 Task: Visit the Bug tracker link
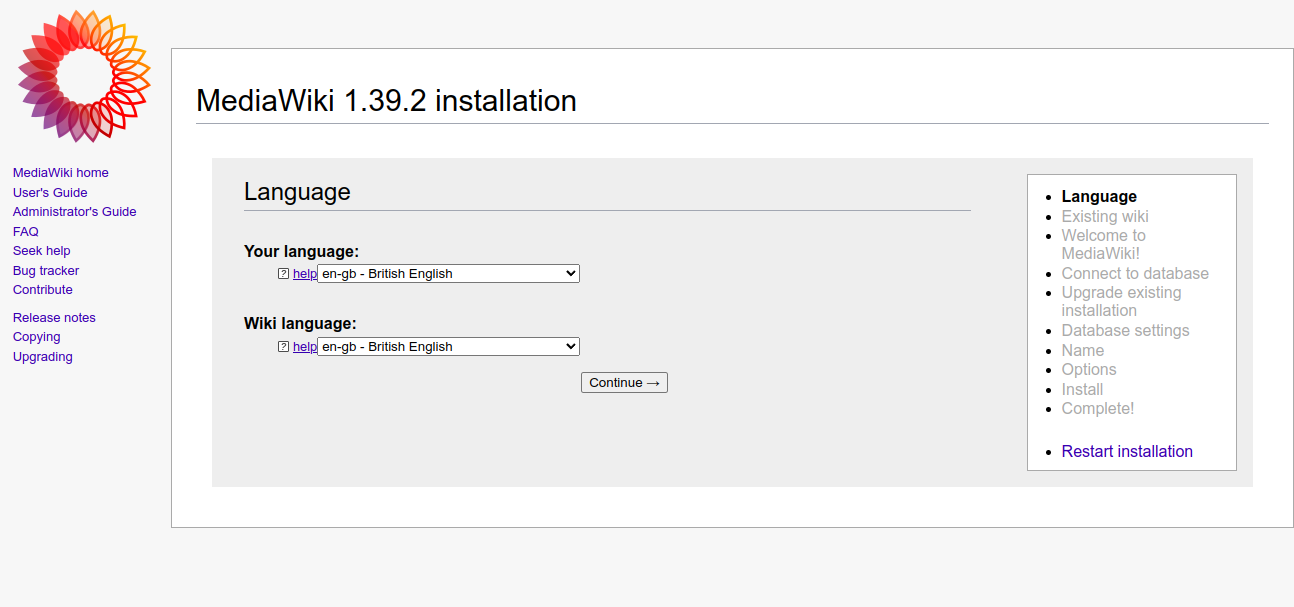(45, 271)
